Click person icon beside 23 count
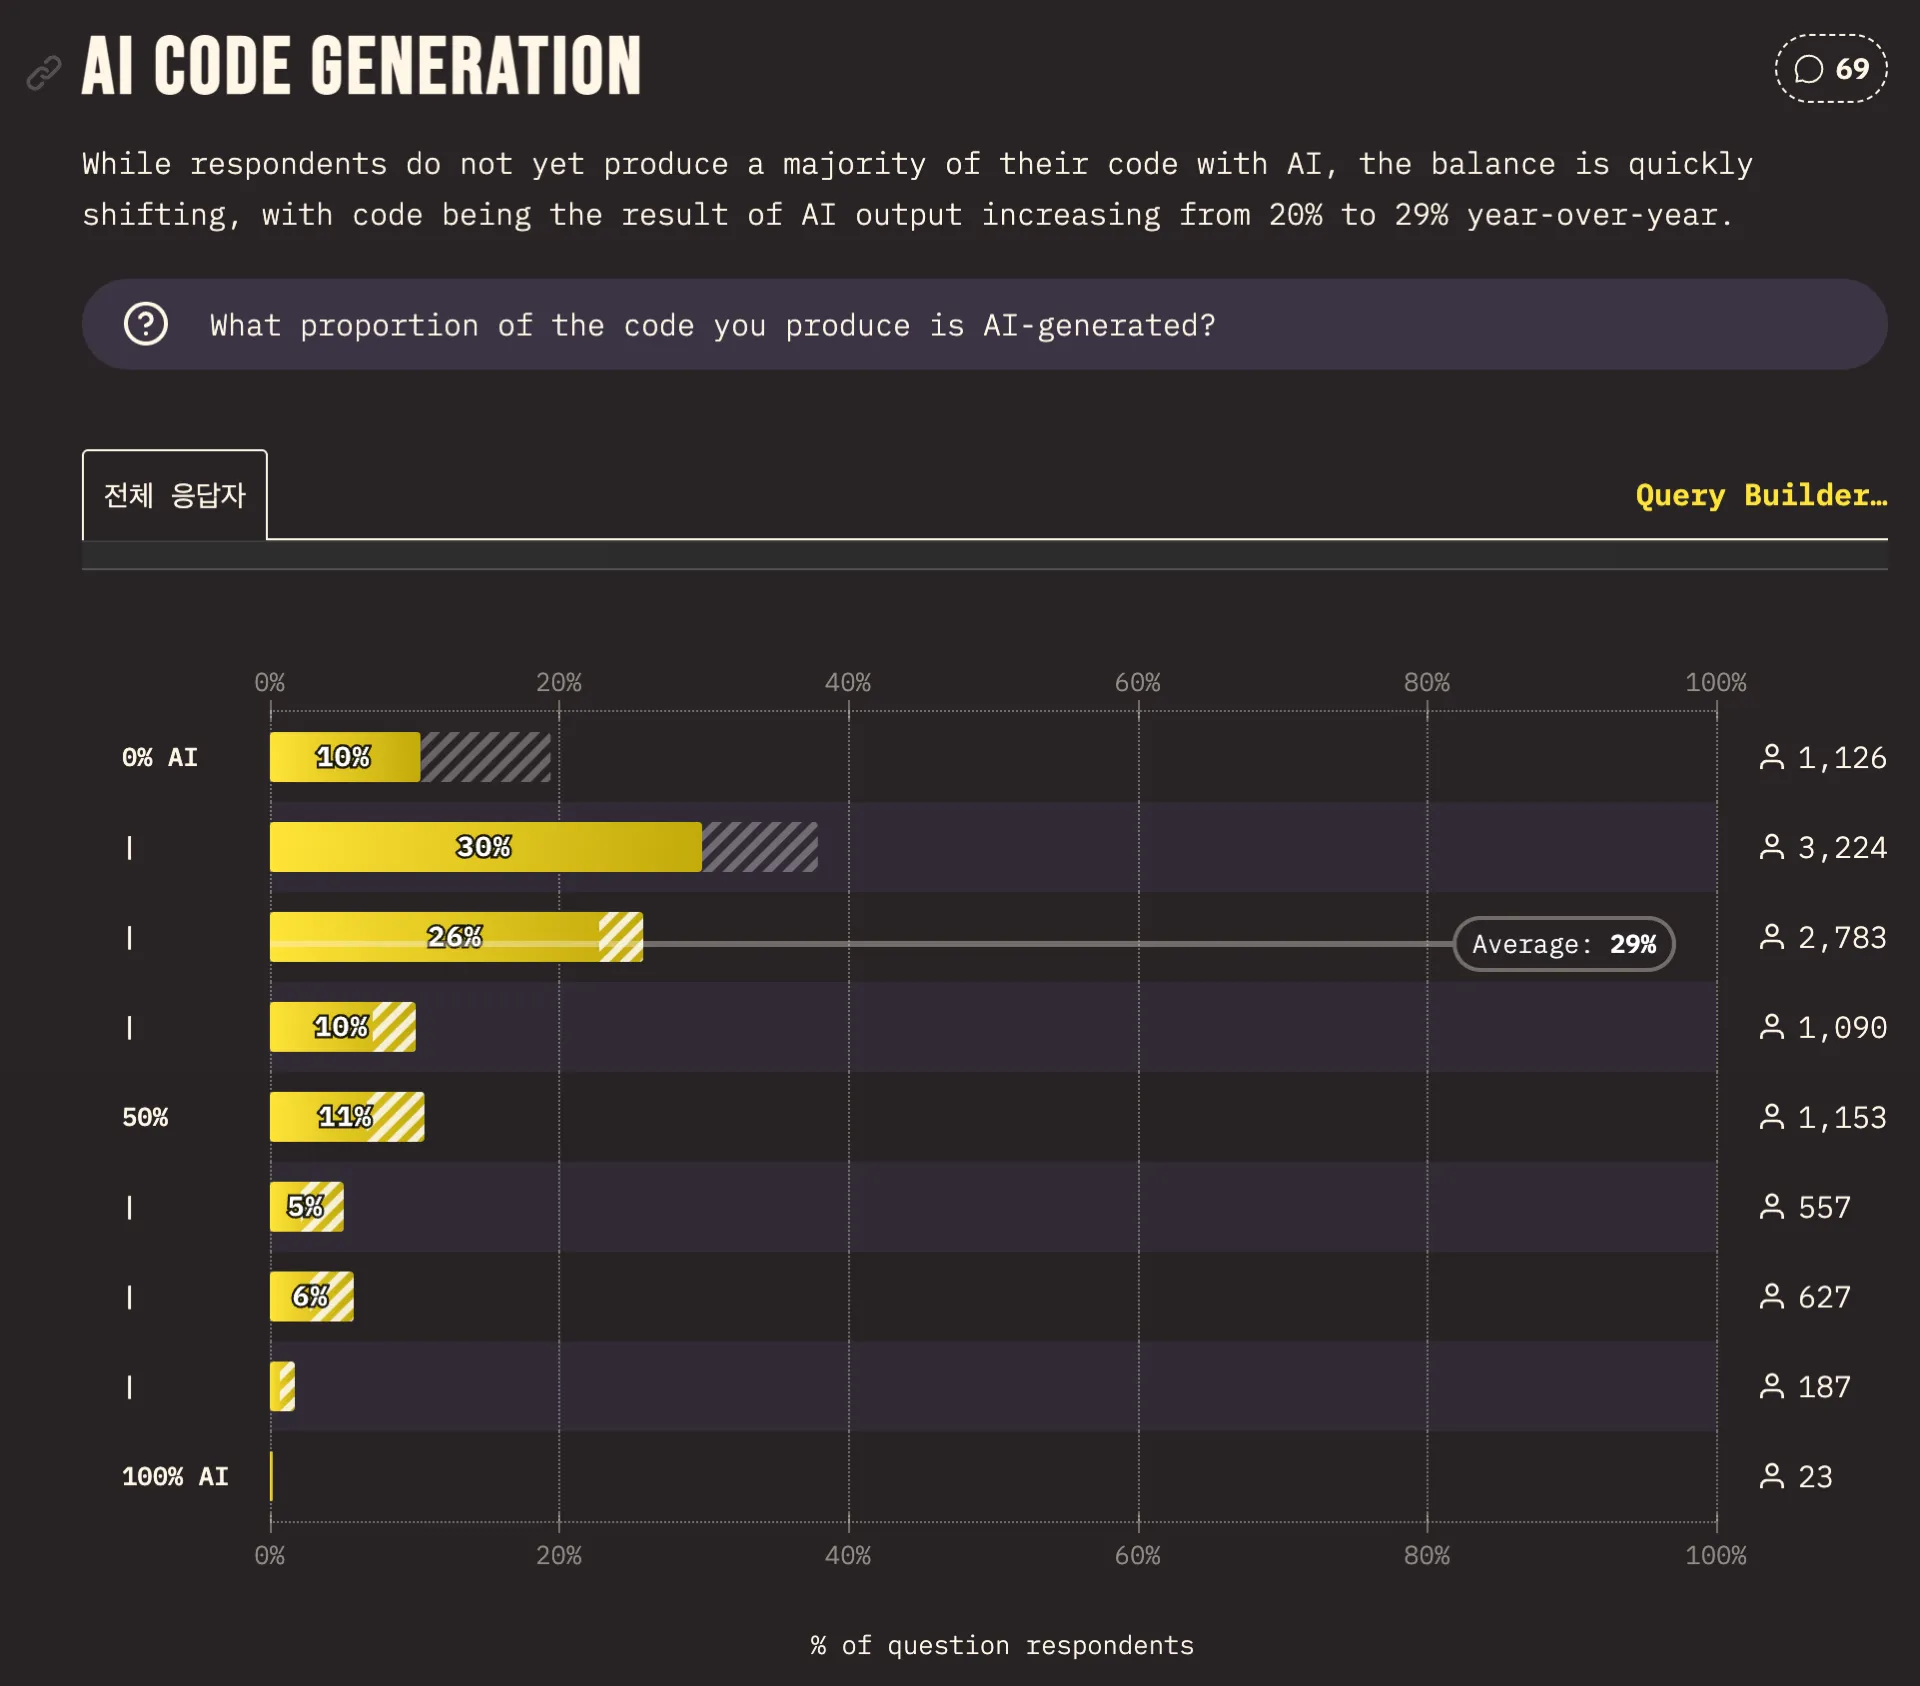The image size is (1920, 1686). click(x=1771, y=1476)
